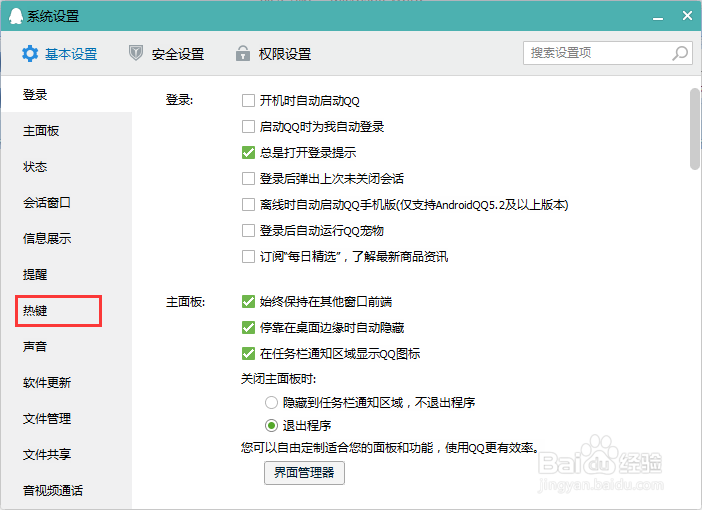The image size is (702, 510).
Task: Select 主面板 in the sidebar
Action: click(67, 130)
